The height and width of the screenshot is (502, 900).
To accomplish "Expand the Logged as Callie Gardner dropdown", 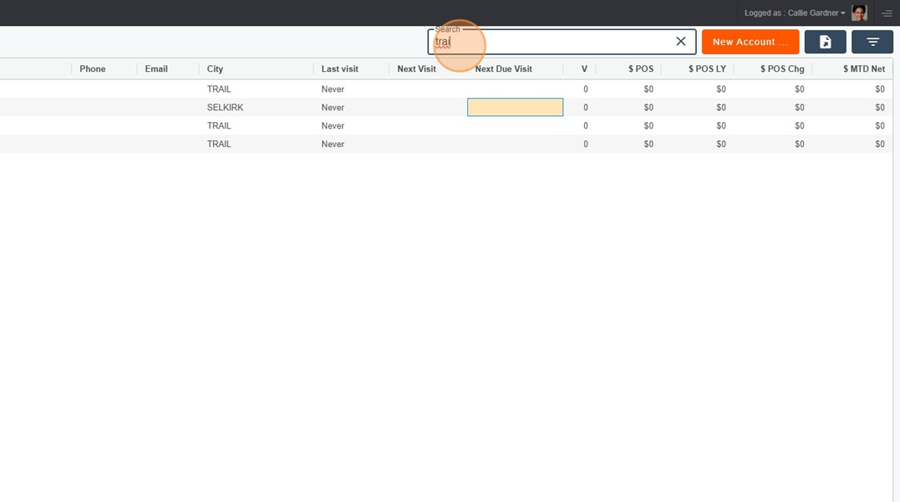I will point(794,13).
